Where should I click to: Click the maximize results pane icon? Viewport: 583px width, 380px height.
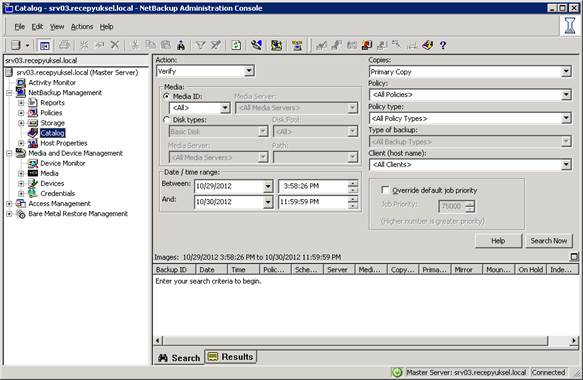tap(574, 257)
